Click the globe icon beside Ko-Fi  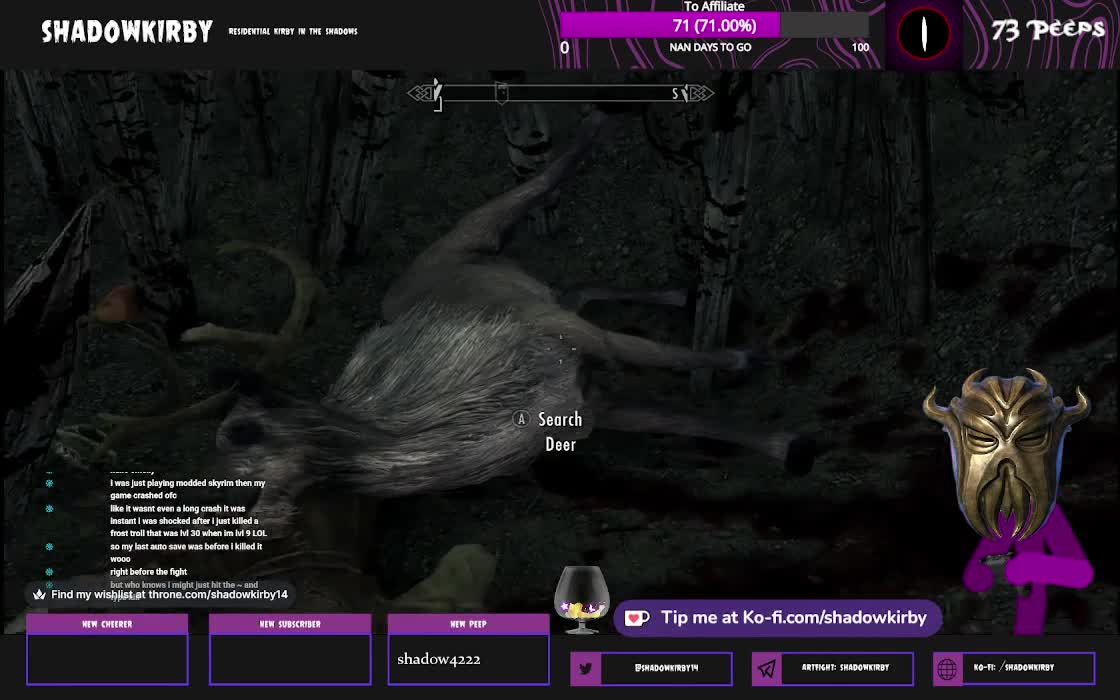(947, 669)
